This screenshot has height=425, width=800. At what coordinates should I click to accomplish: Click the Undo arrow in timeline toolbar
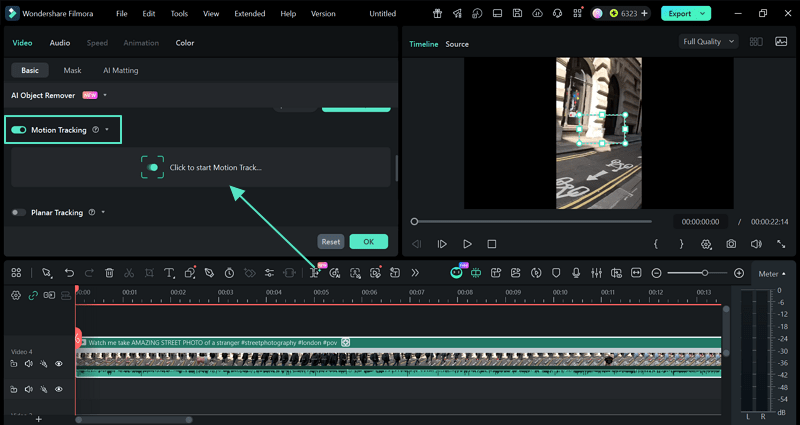(69, 273)
